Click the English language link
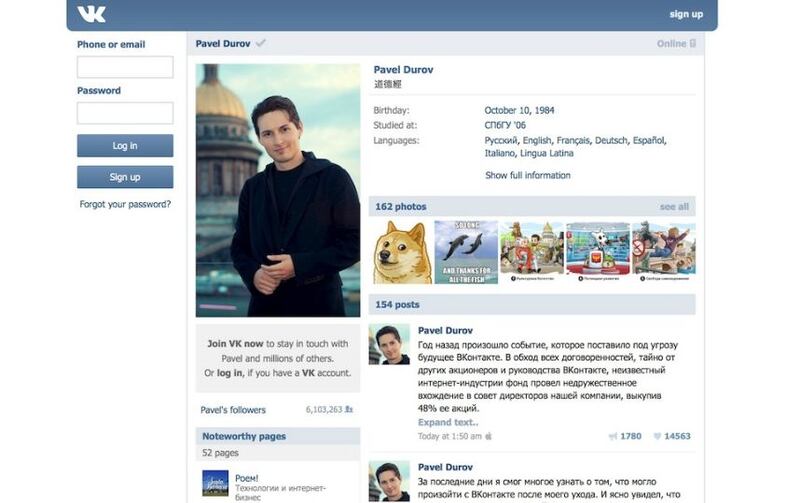The height and width of the screenshot is (503, 800). coord(537,140)
